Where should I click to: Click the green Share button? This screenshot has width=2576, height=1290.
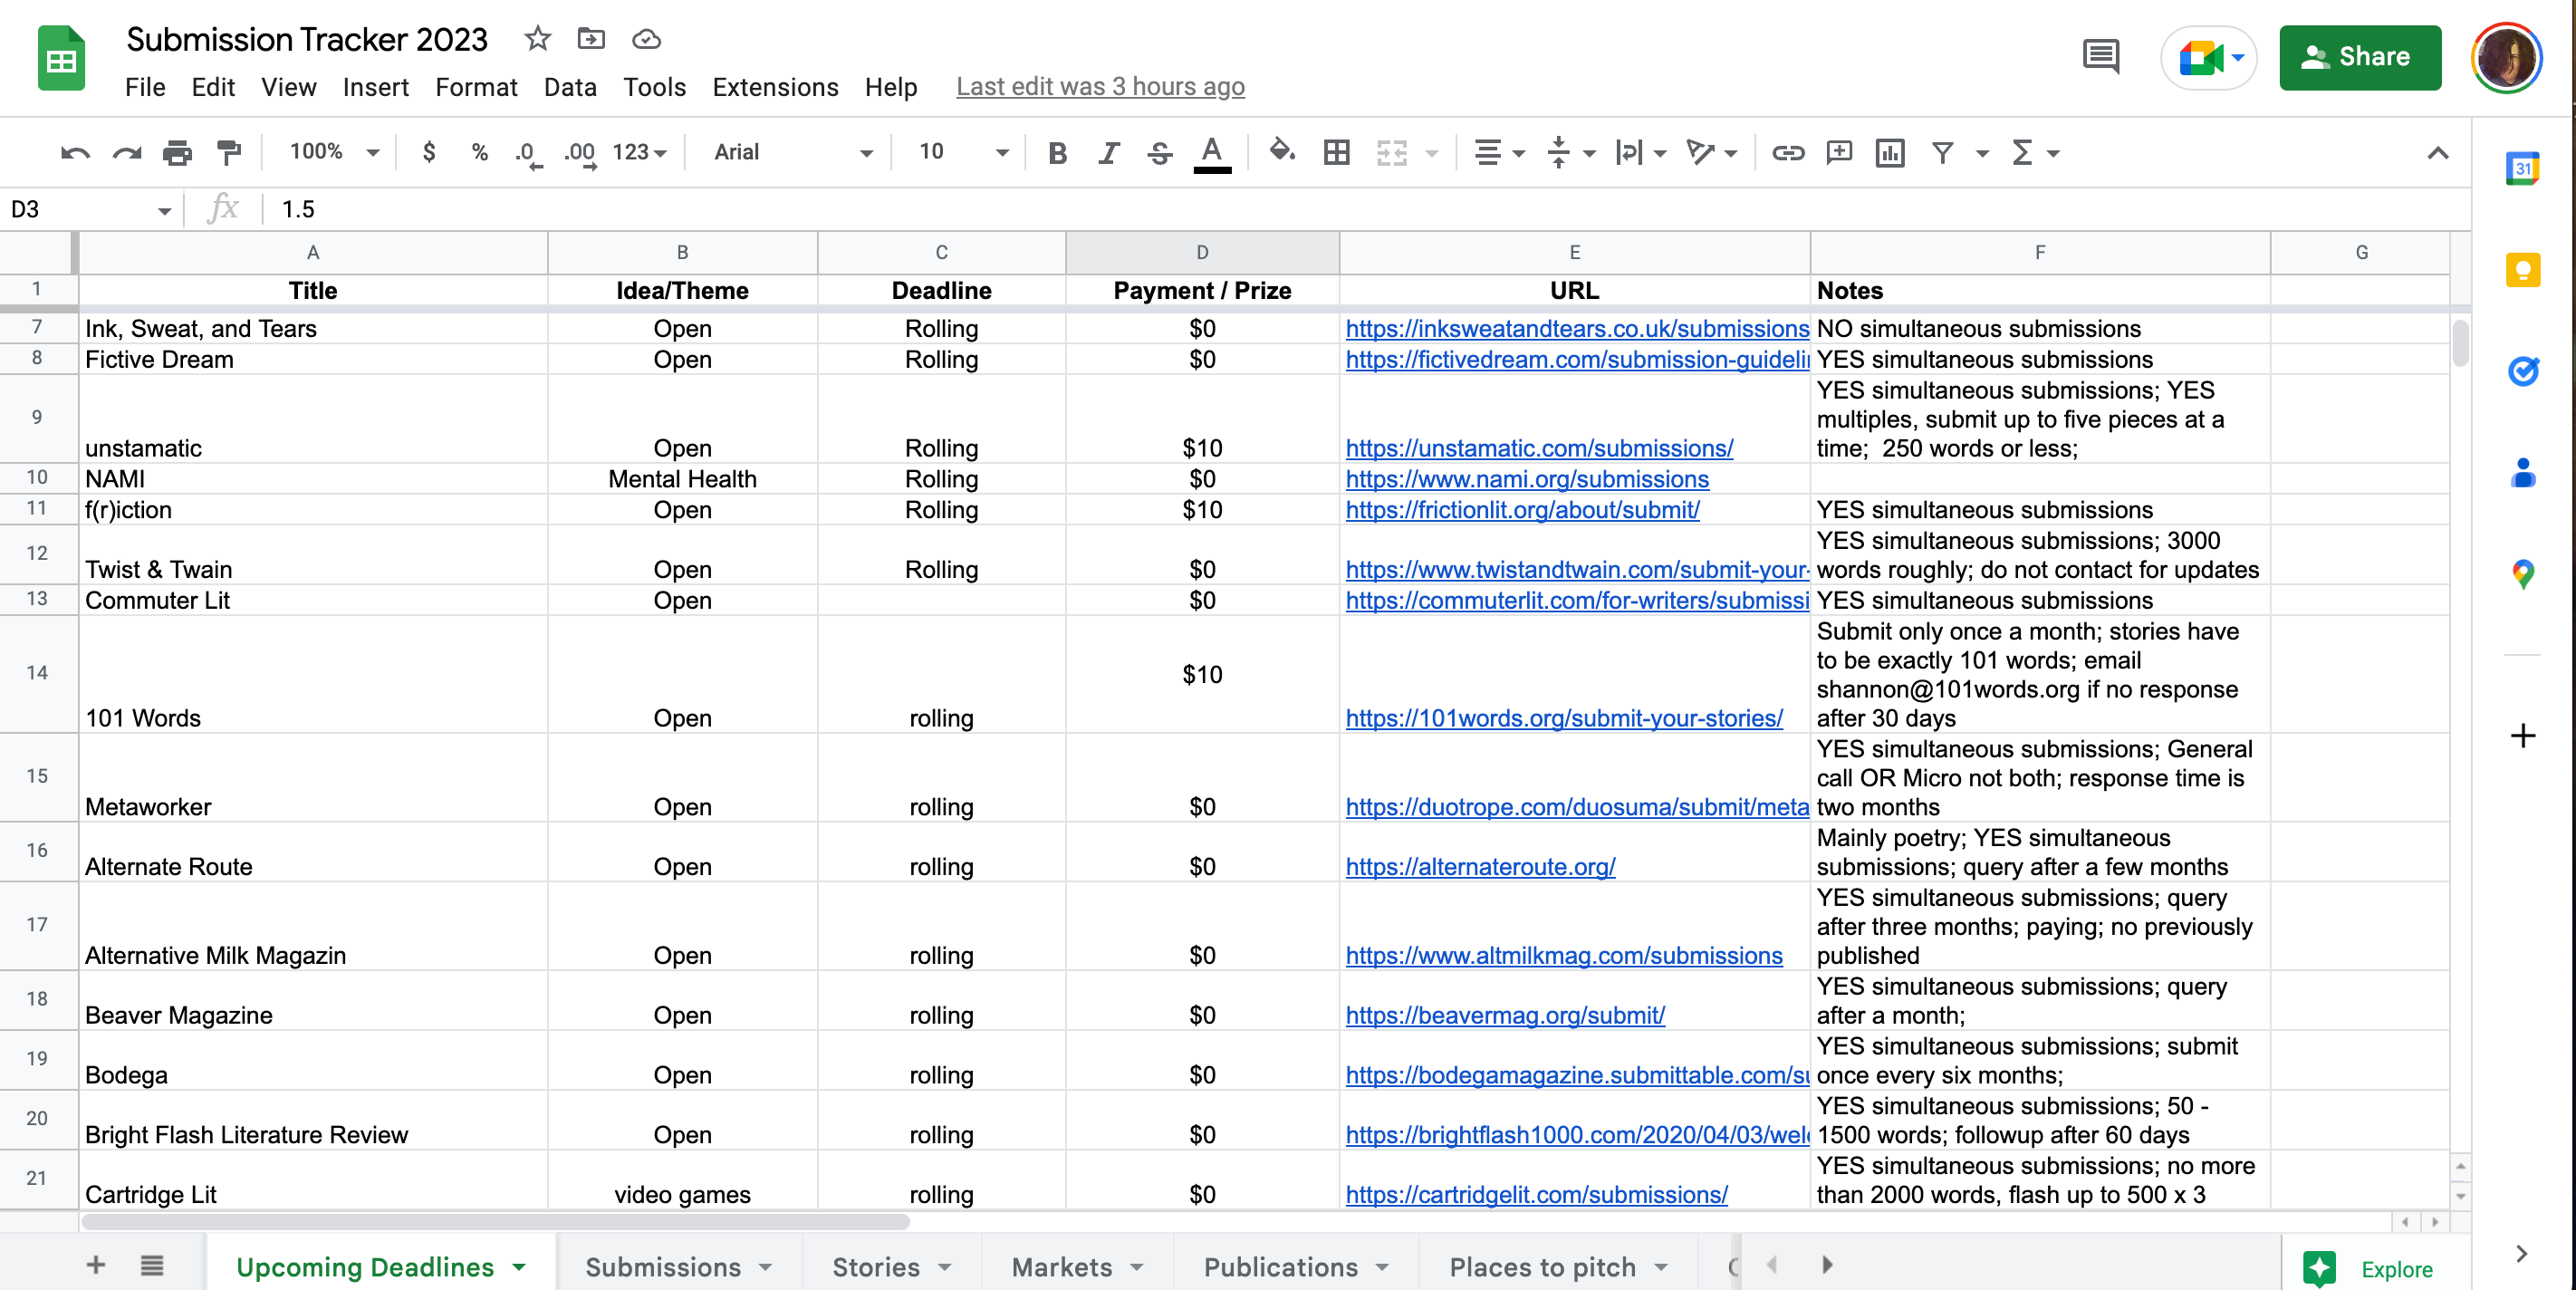point(2359,57)
